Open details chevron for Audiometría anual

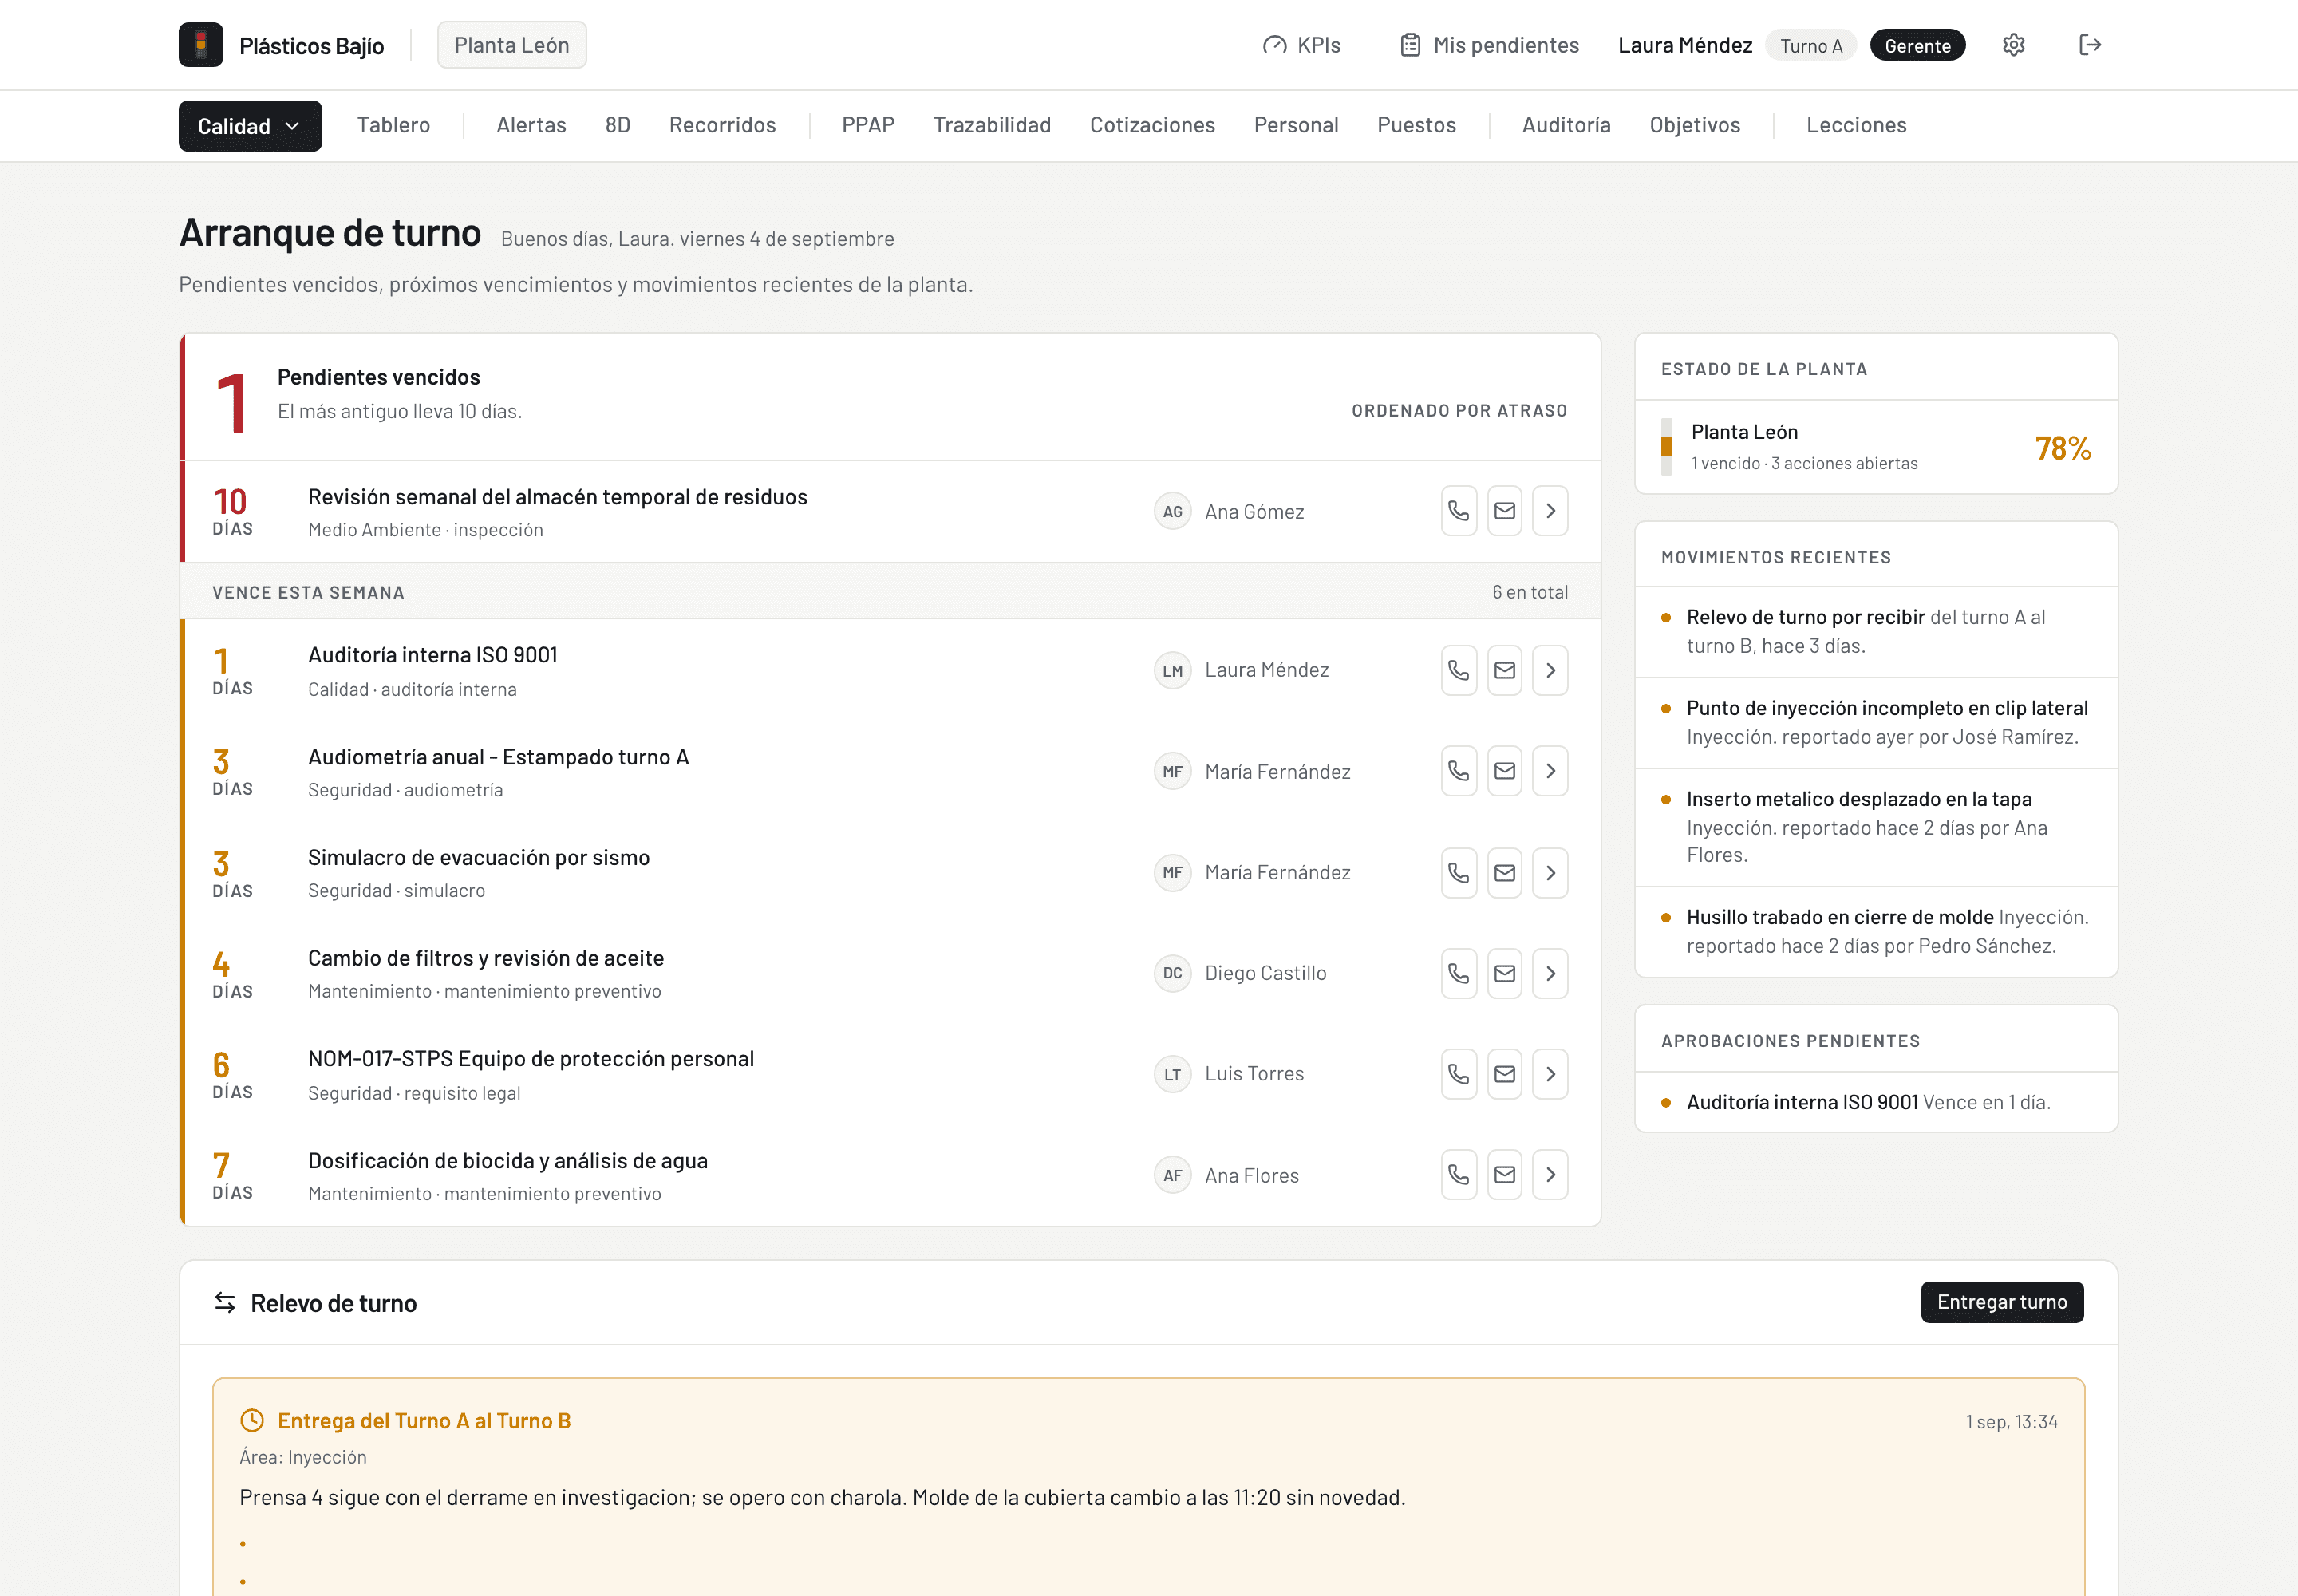coord(1550,771)
